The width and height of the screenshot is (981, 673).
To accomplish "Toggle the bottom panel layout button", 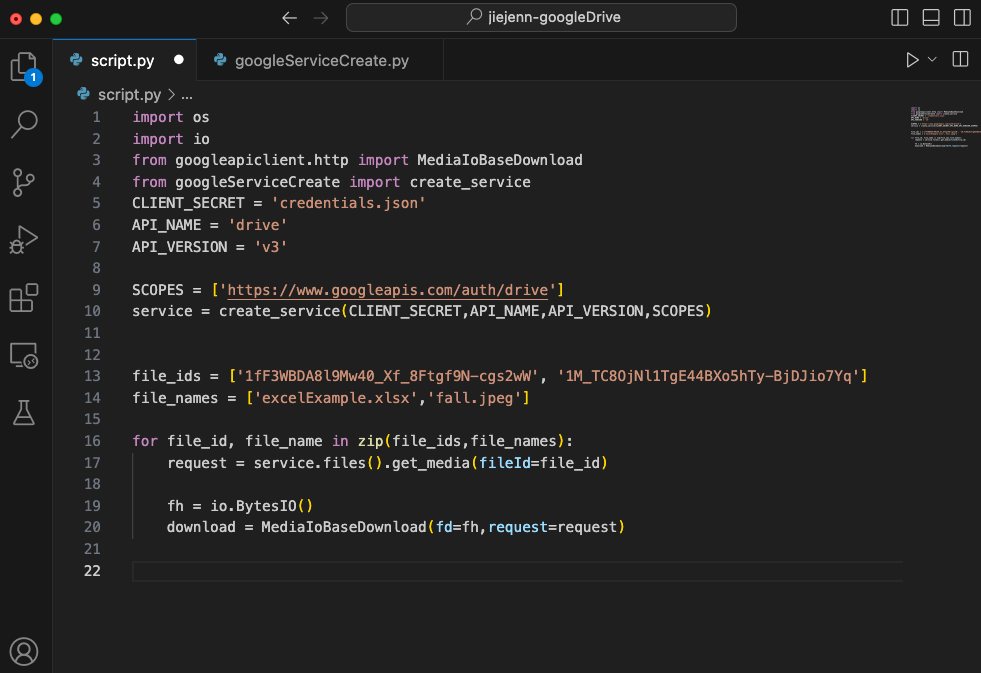I will pos(931,18).
